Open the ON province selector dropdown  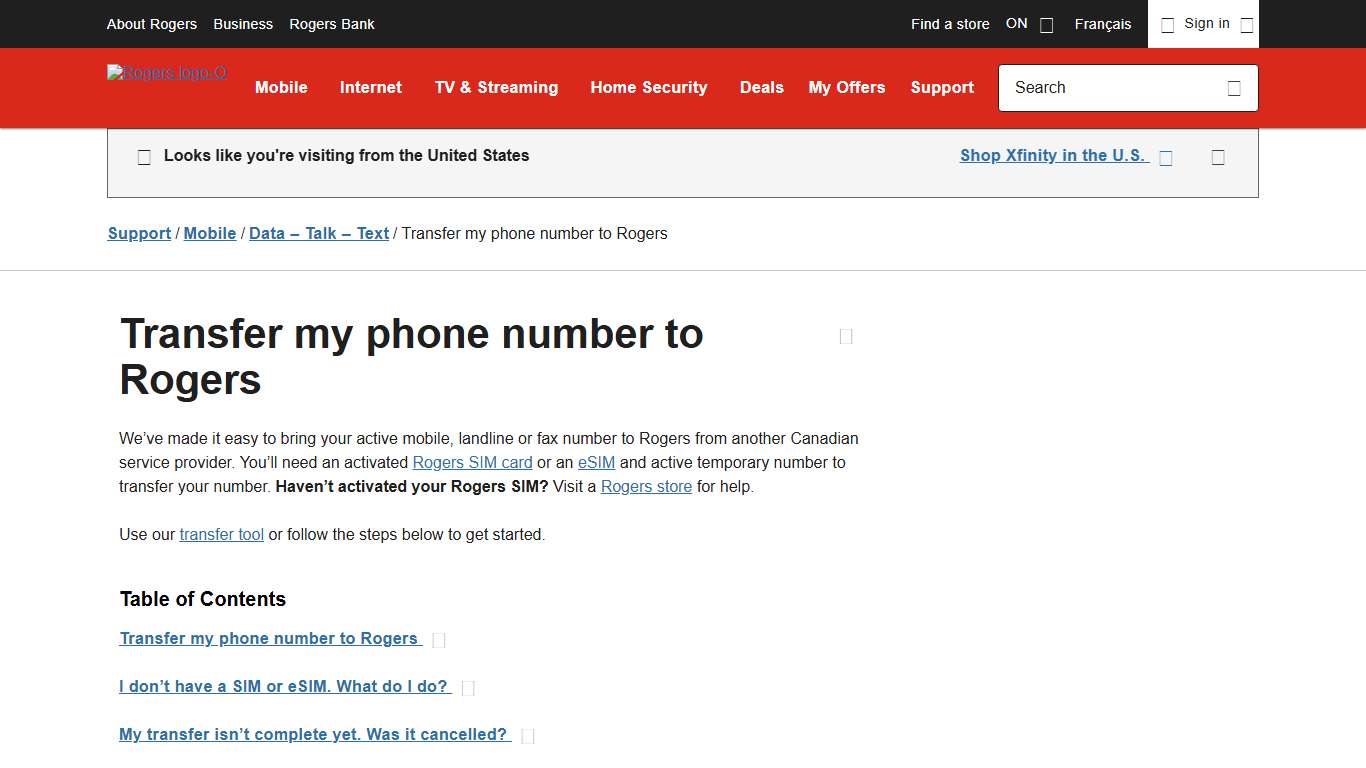(x=1045, y=24)
